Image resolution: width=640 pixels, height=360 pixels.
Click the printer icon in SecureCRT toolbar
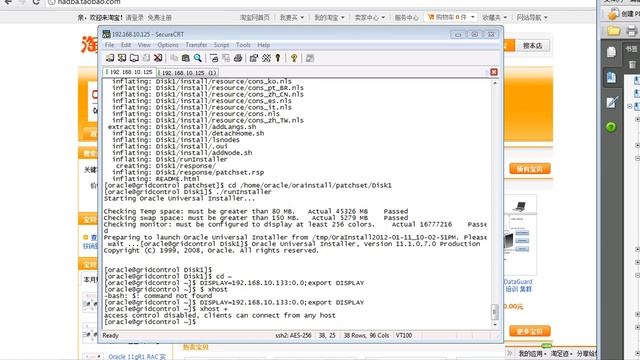pyautogui.click(x=238, y=58)
